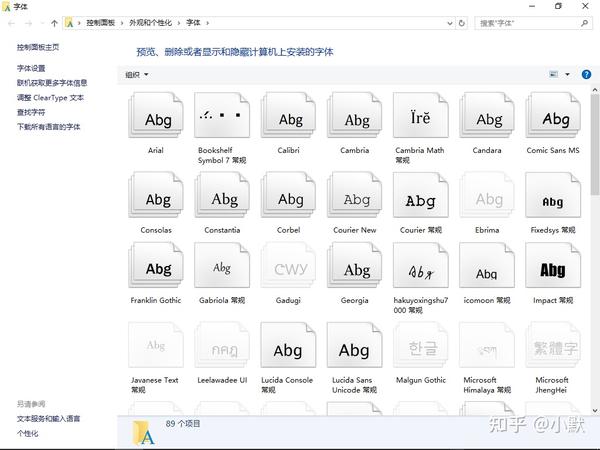The image size is (600, 450).
Task: Expand the chevron after 字体 breadcrumb
Action: point(207,23)
